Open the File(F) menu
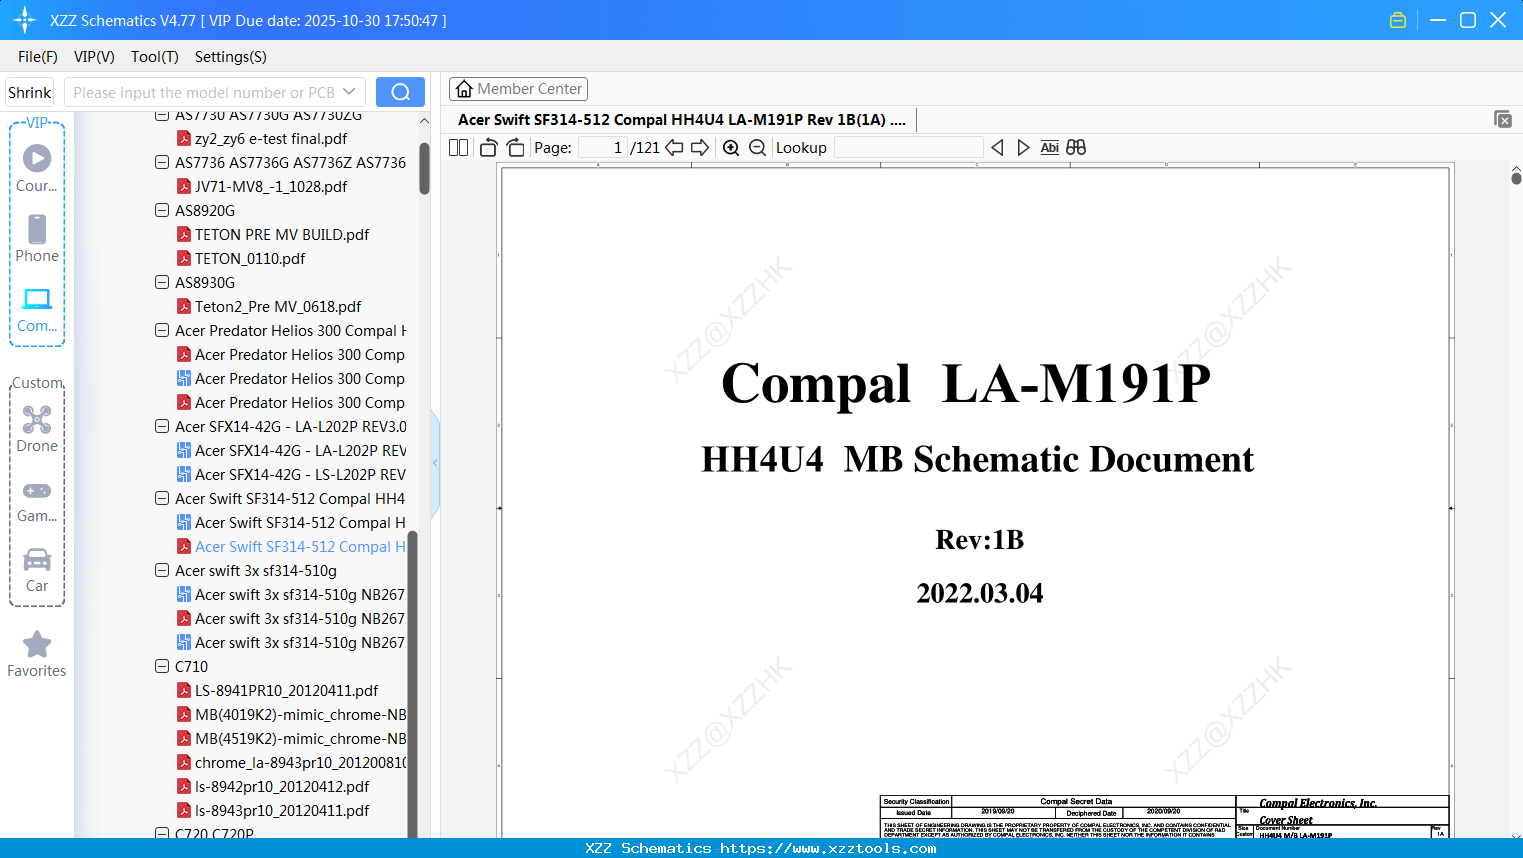Screen dimensions: 1523x858 pos(38,57)
